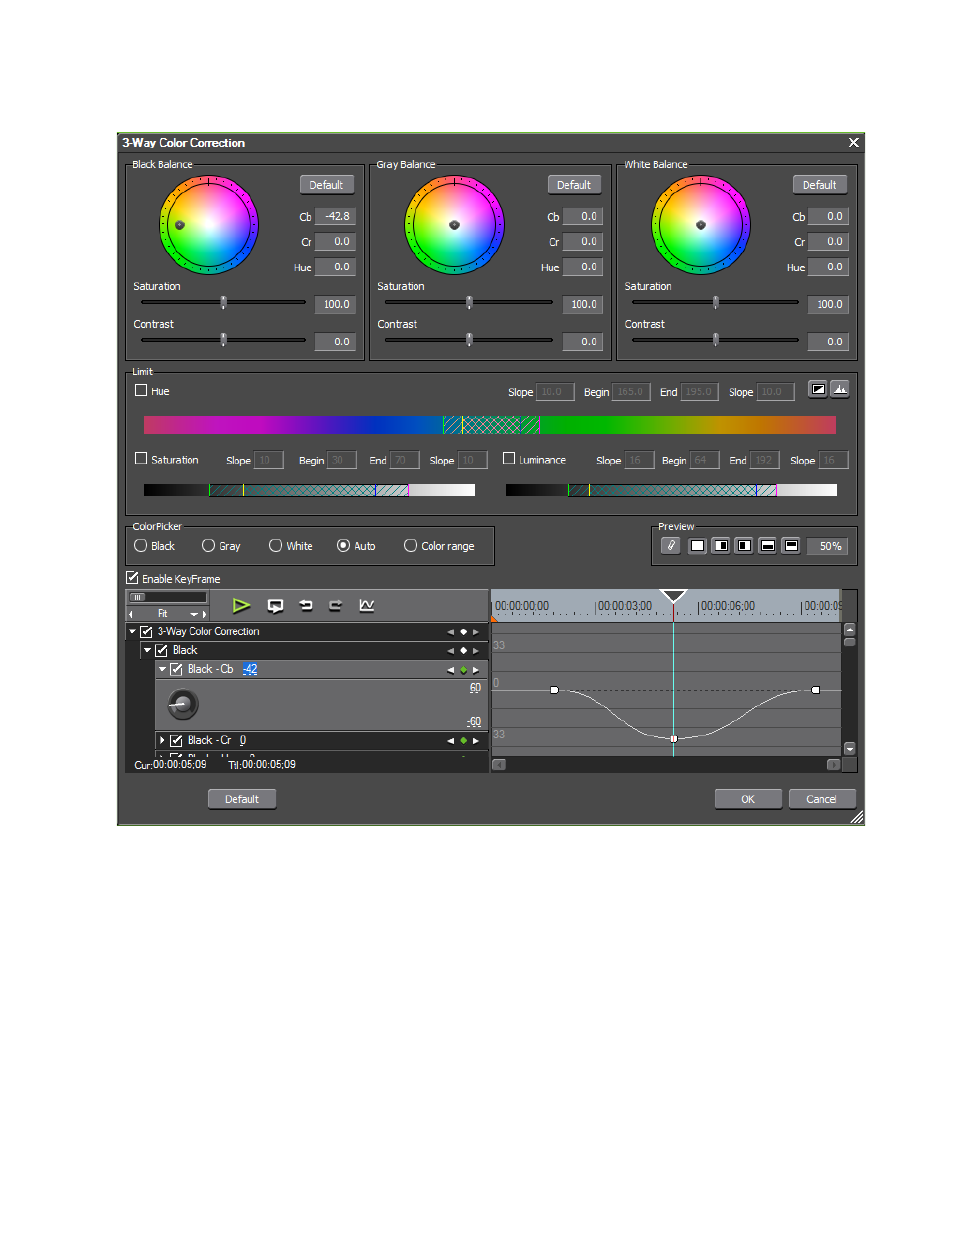Go to next keyframe on Black row
This screenshot has height=1235, width=954.
[x=476, y=651]
